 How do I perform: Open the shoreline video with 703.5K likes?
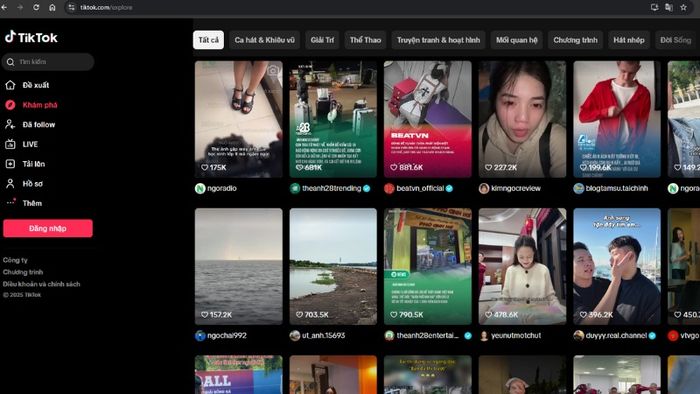333,266
